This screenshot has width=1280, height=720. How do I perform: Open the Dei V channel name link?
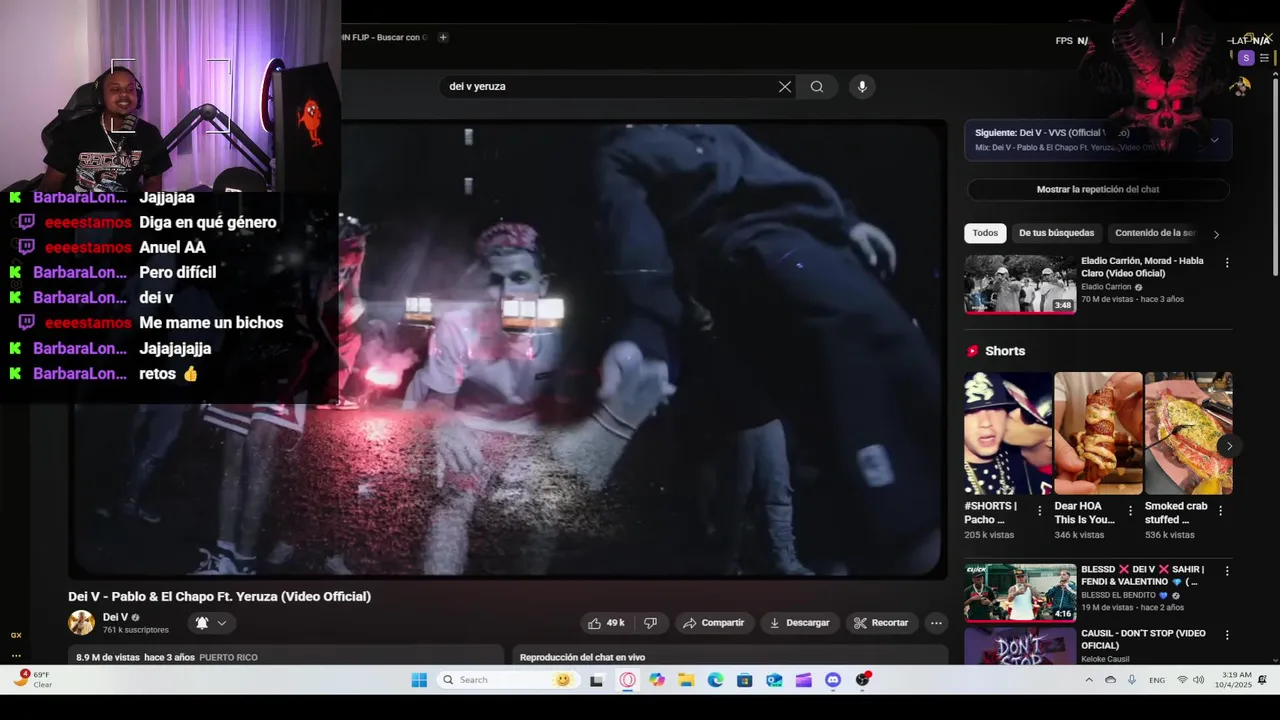point(116,617)
